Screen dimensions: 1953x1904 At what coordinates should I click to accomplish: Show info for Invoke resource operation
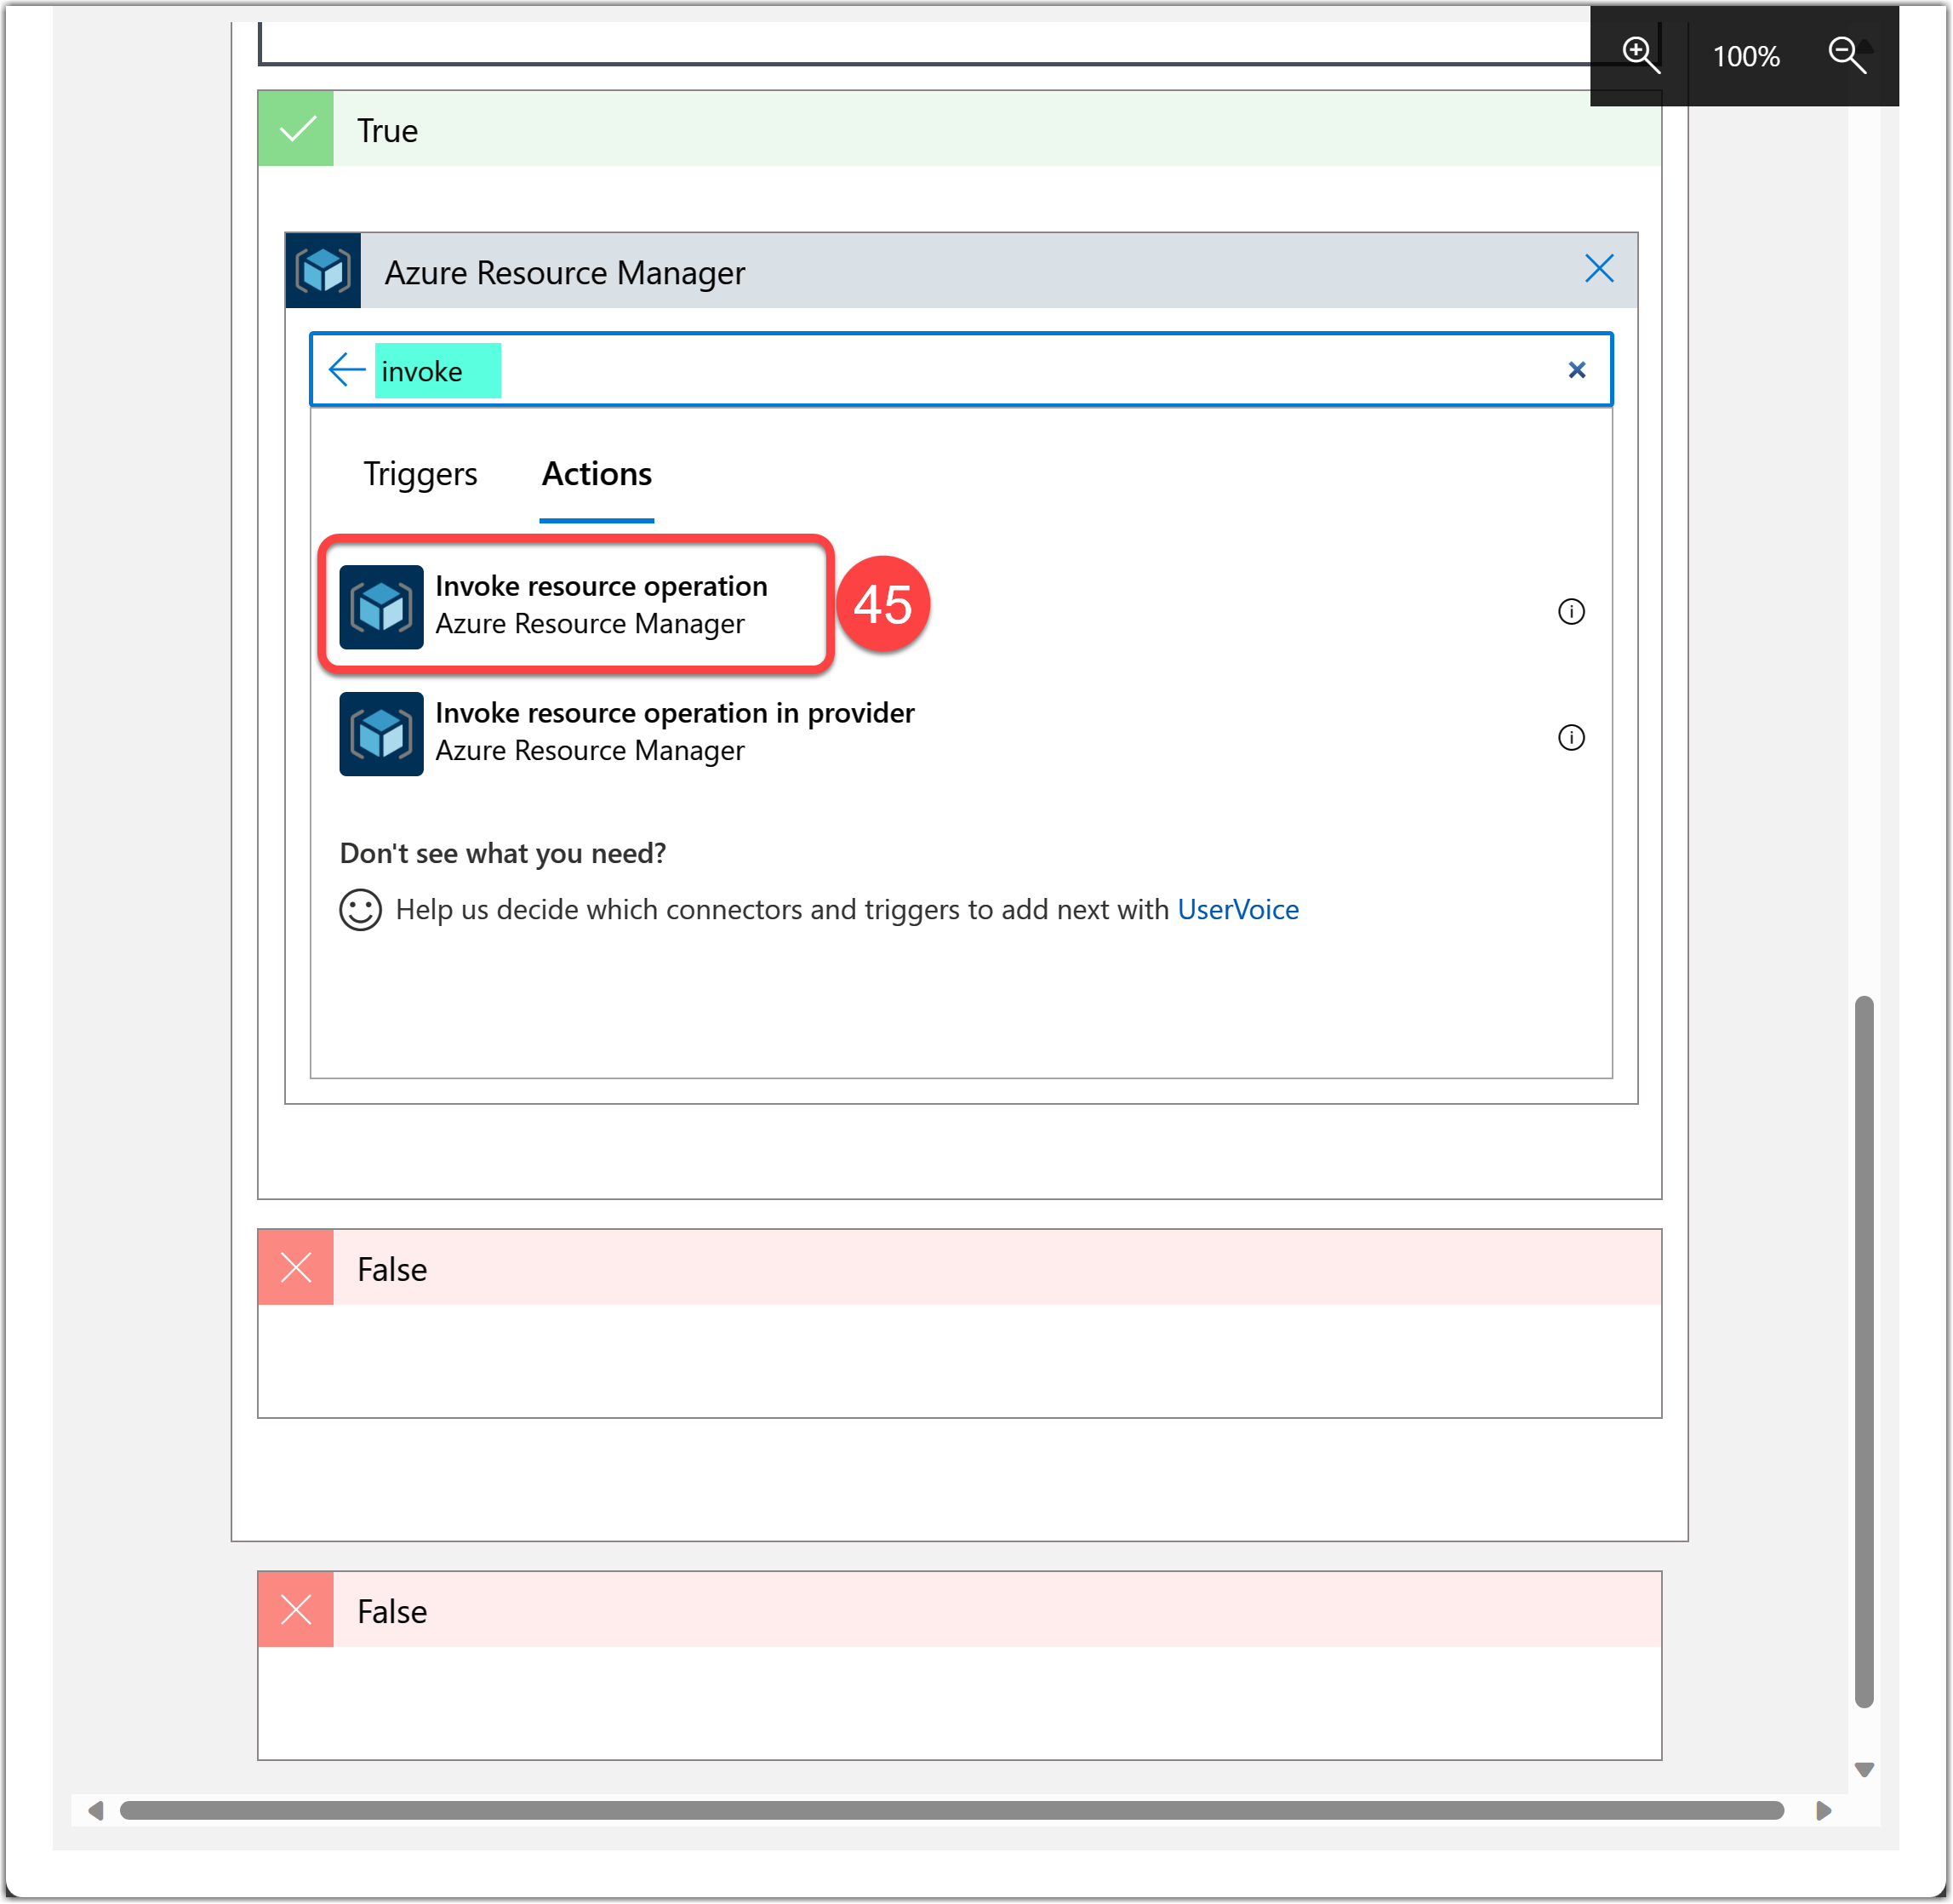click(x=1570, y=611)
